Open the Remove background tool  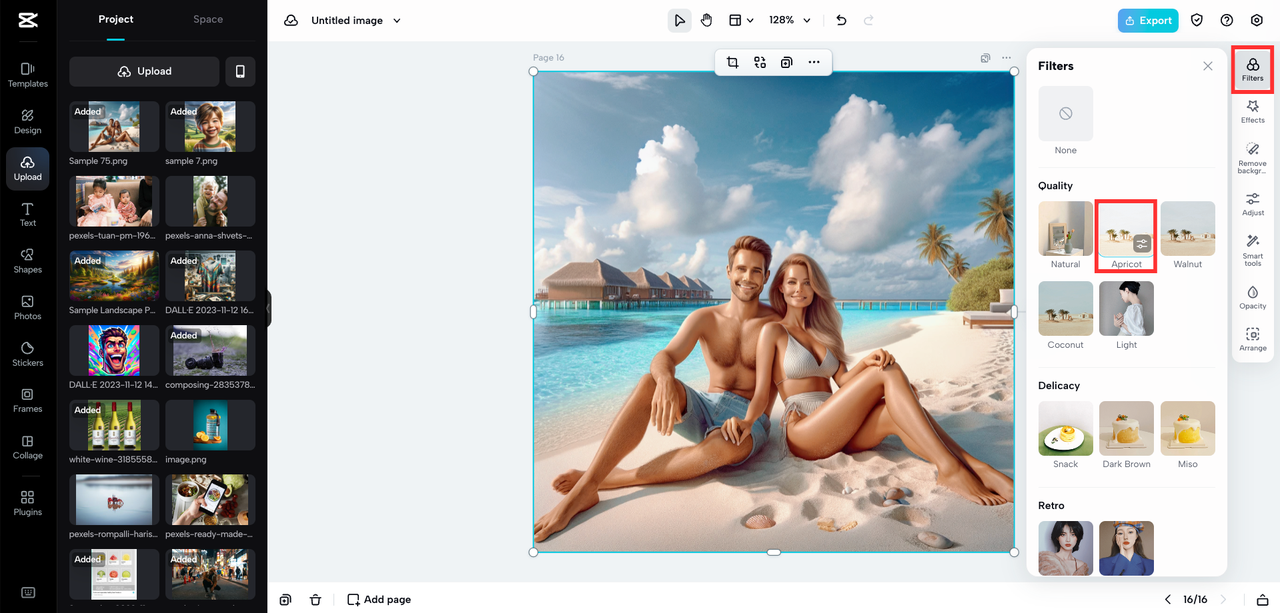[x=1253, y=158]
